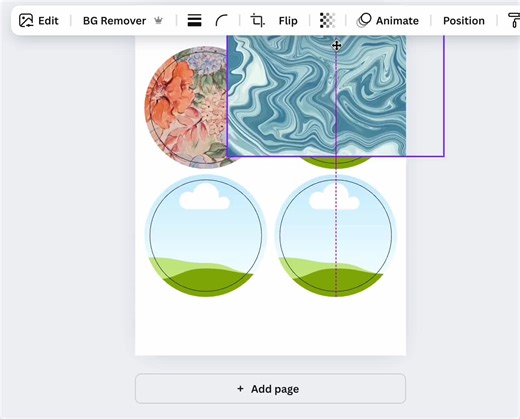Screen dimensions: 520x419
Task: Click the blue marble swirl image
Action: [316, 96]
